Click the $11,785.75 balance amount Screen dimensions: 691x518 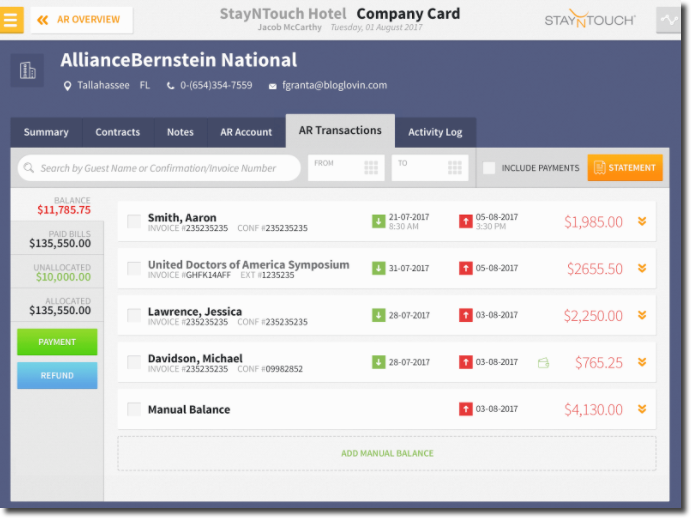(64, 210)
